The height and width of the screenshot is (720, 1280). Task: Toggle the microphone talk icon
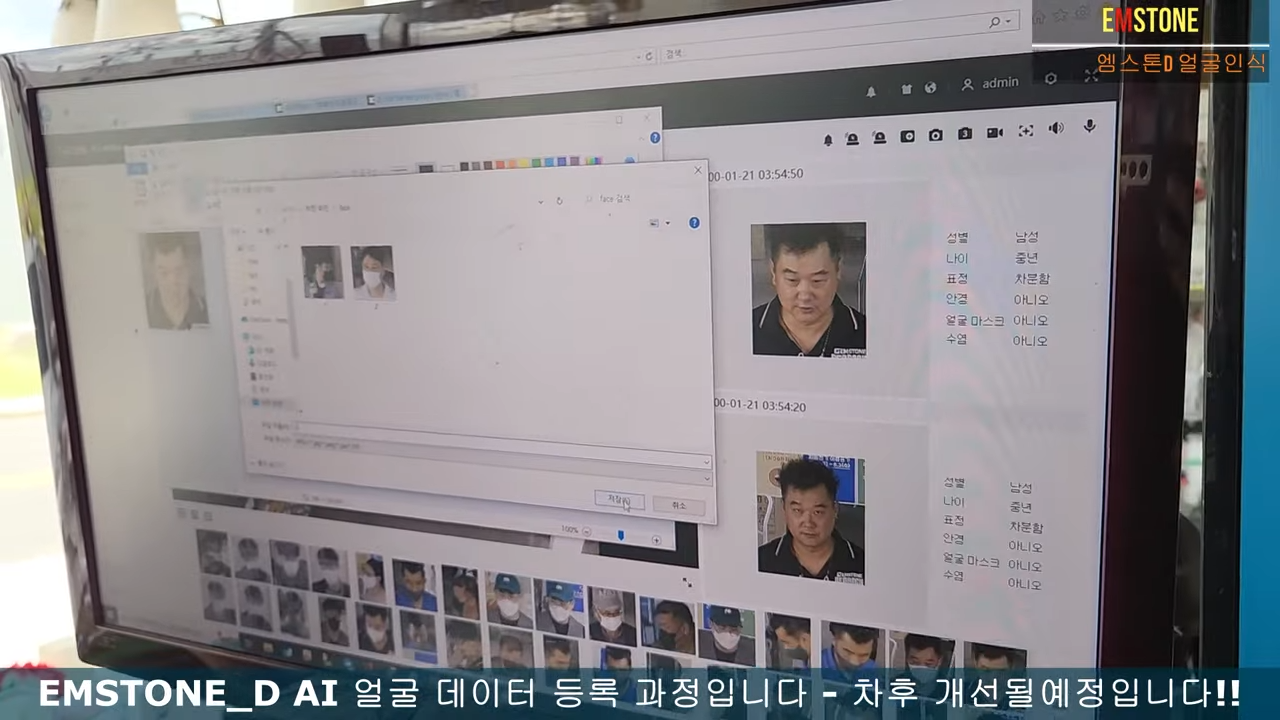pyautogui.click(x=1089, y=127)
